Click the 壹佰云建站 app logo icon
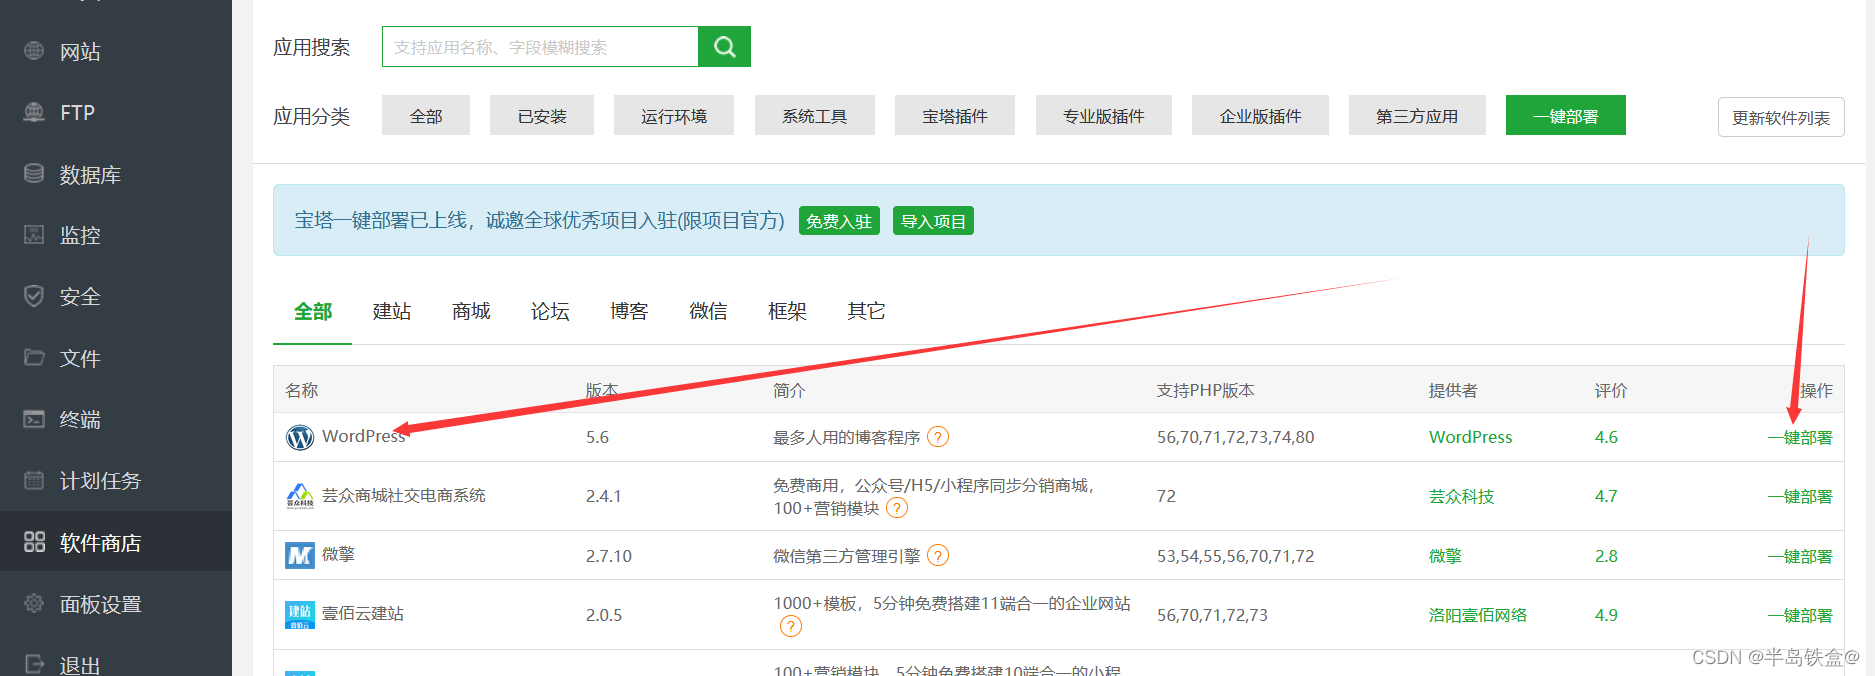The width and height of the screenshot is (1875, 676). click(x=300, y=614)
